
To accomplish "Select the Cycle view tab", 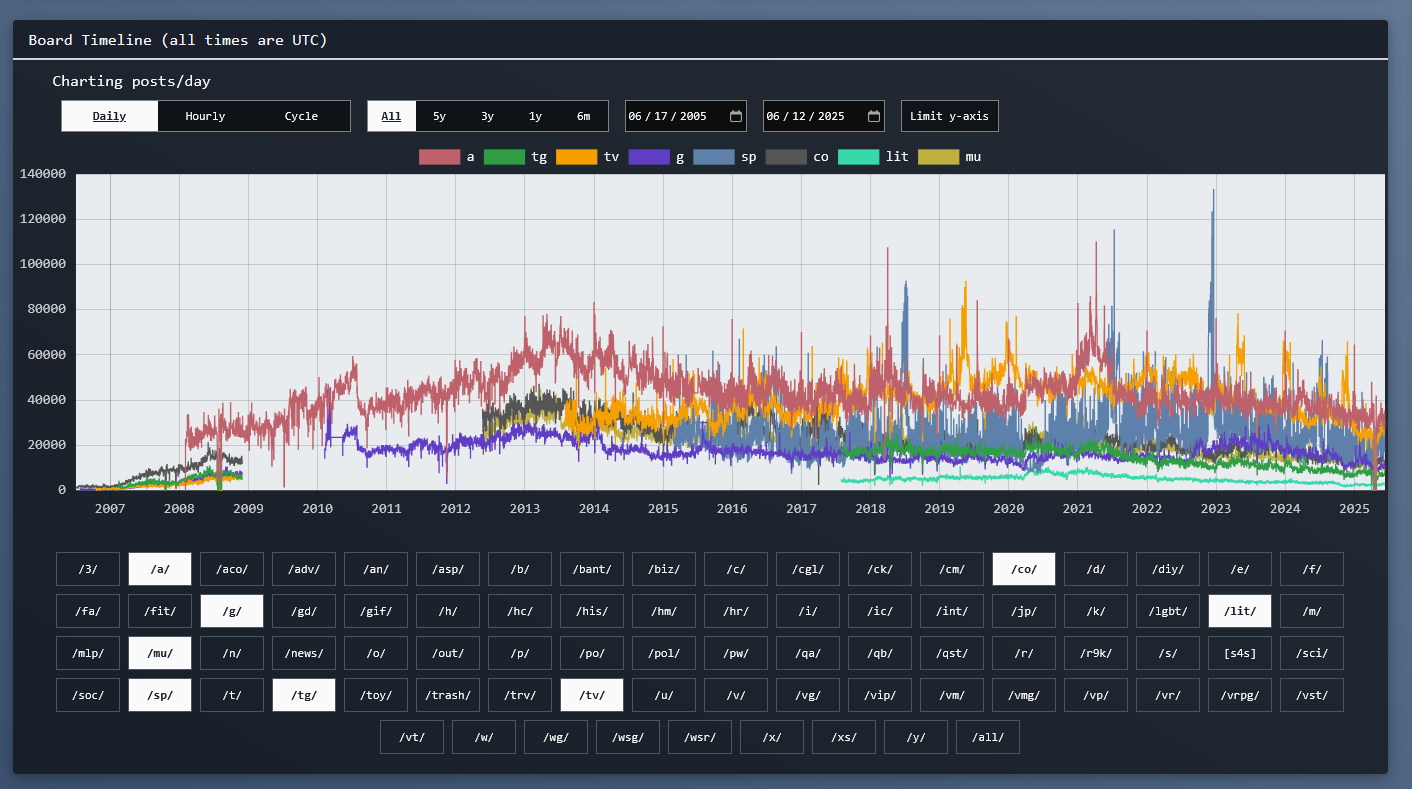I will click(x=301, y=116).
